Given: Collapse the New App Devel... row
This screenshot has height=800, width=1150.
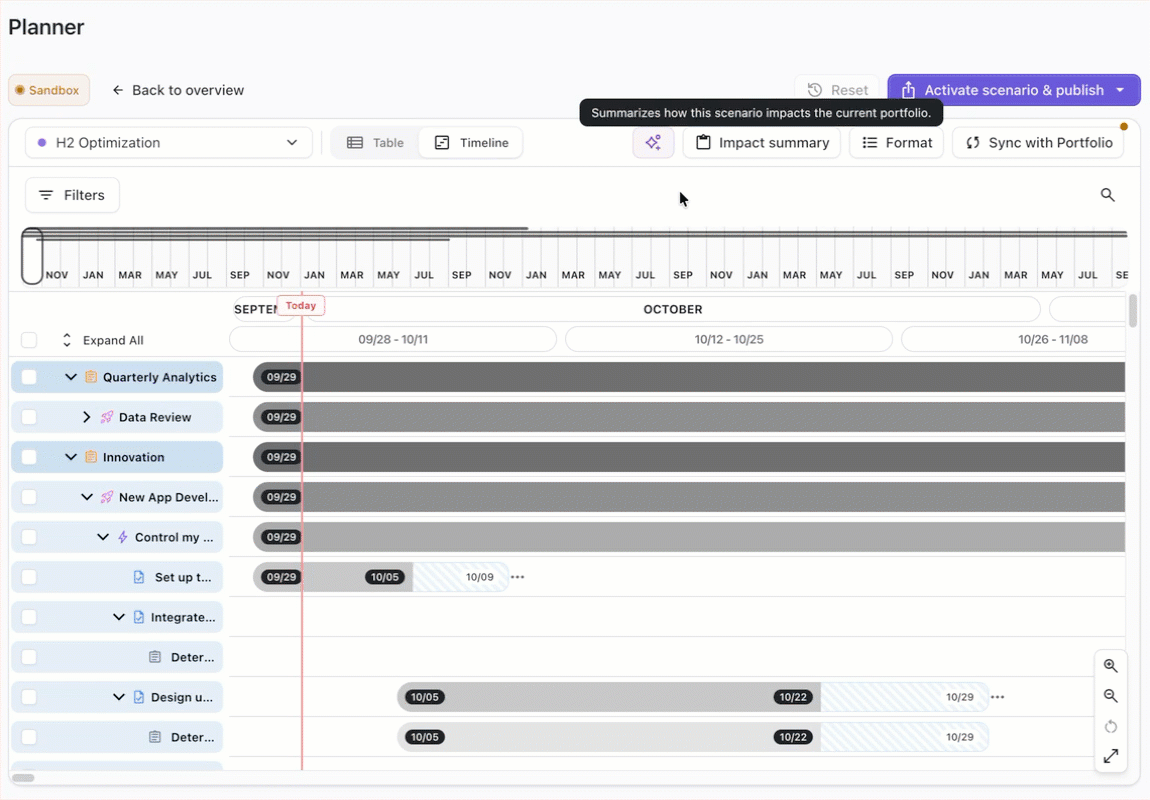Looking at the screenshot, I should tap(87, 496).
